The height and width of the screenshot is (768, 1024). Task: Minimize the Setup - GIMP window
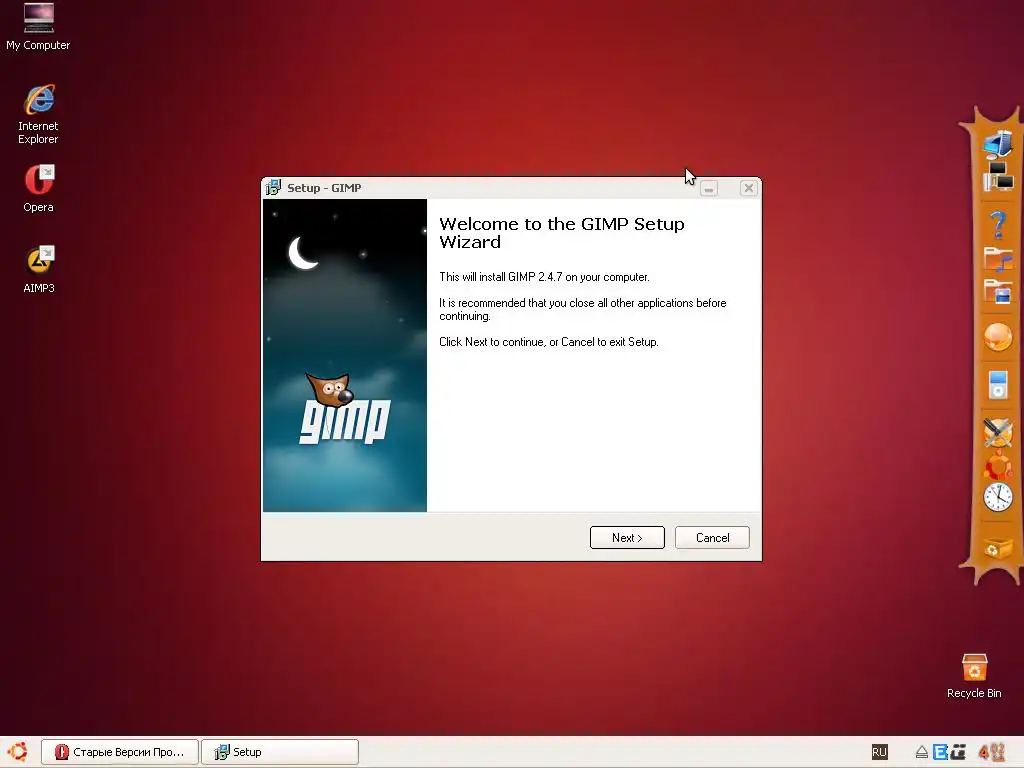[709, 189]
